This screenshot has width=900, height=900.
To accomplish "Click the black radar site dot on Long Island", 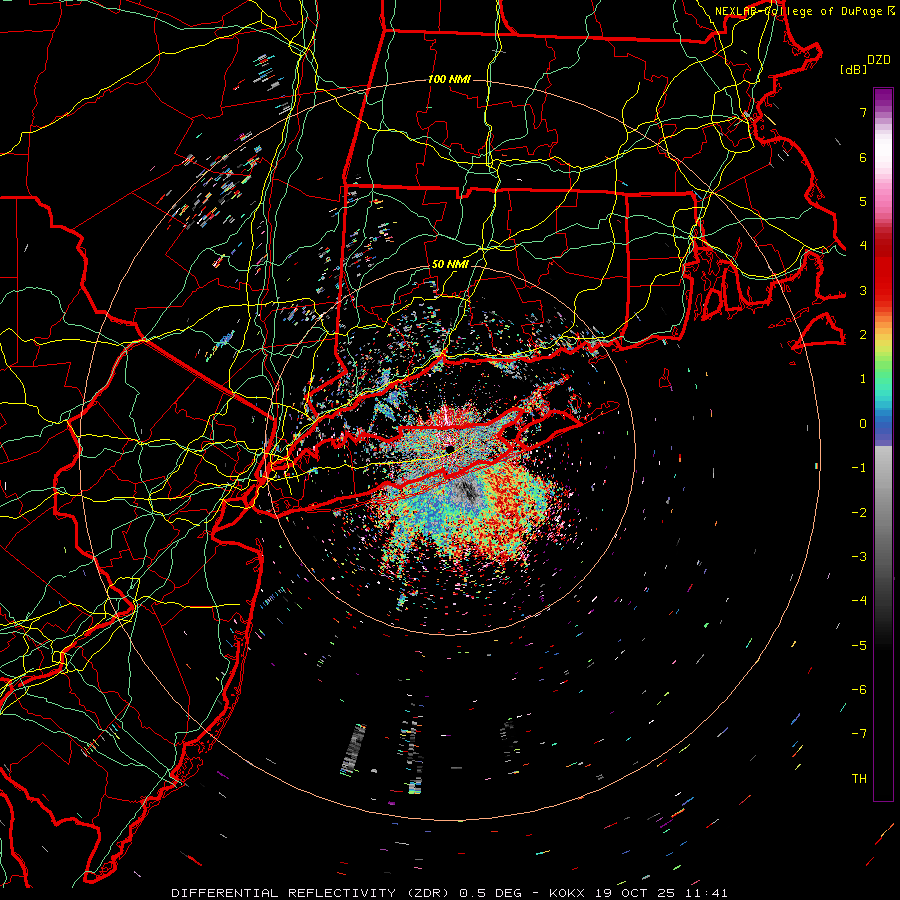I will [x=450, y=448].
